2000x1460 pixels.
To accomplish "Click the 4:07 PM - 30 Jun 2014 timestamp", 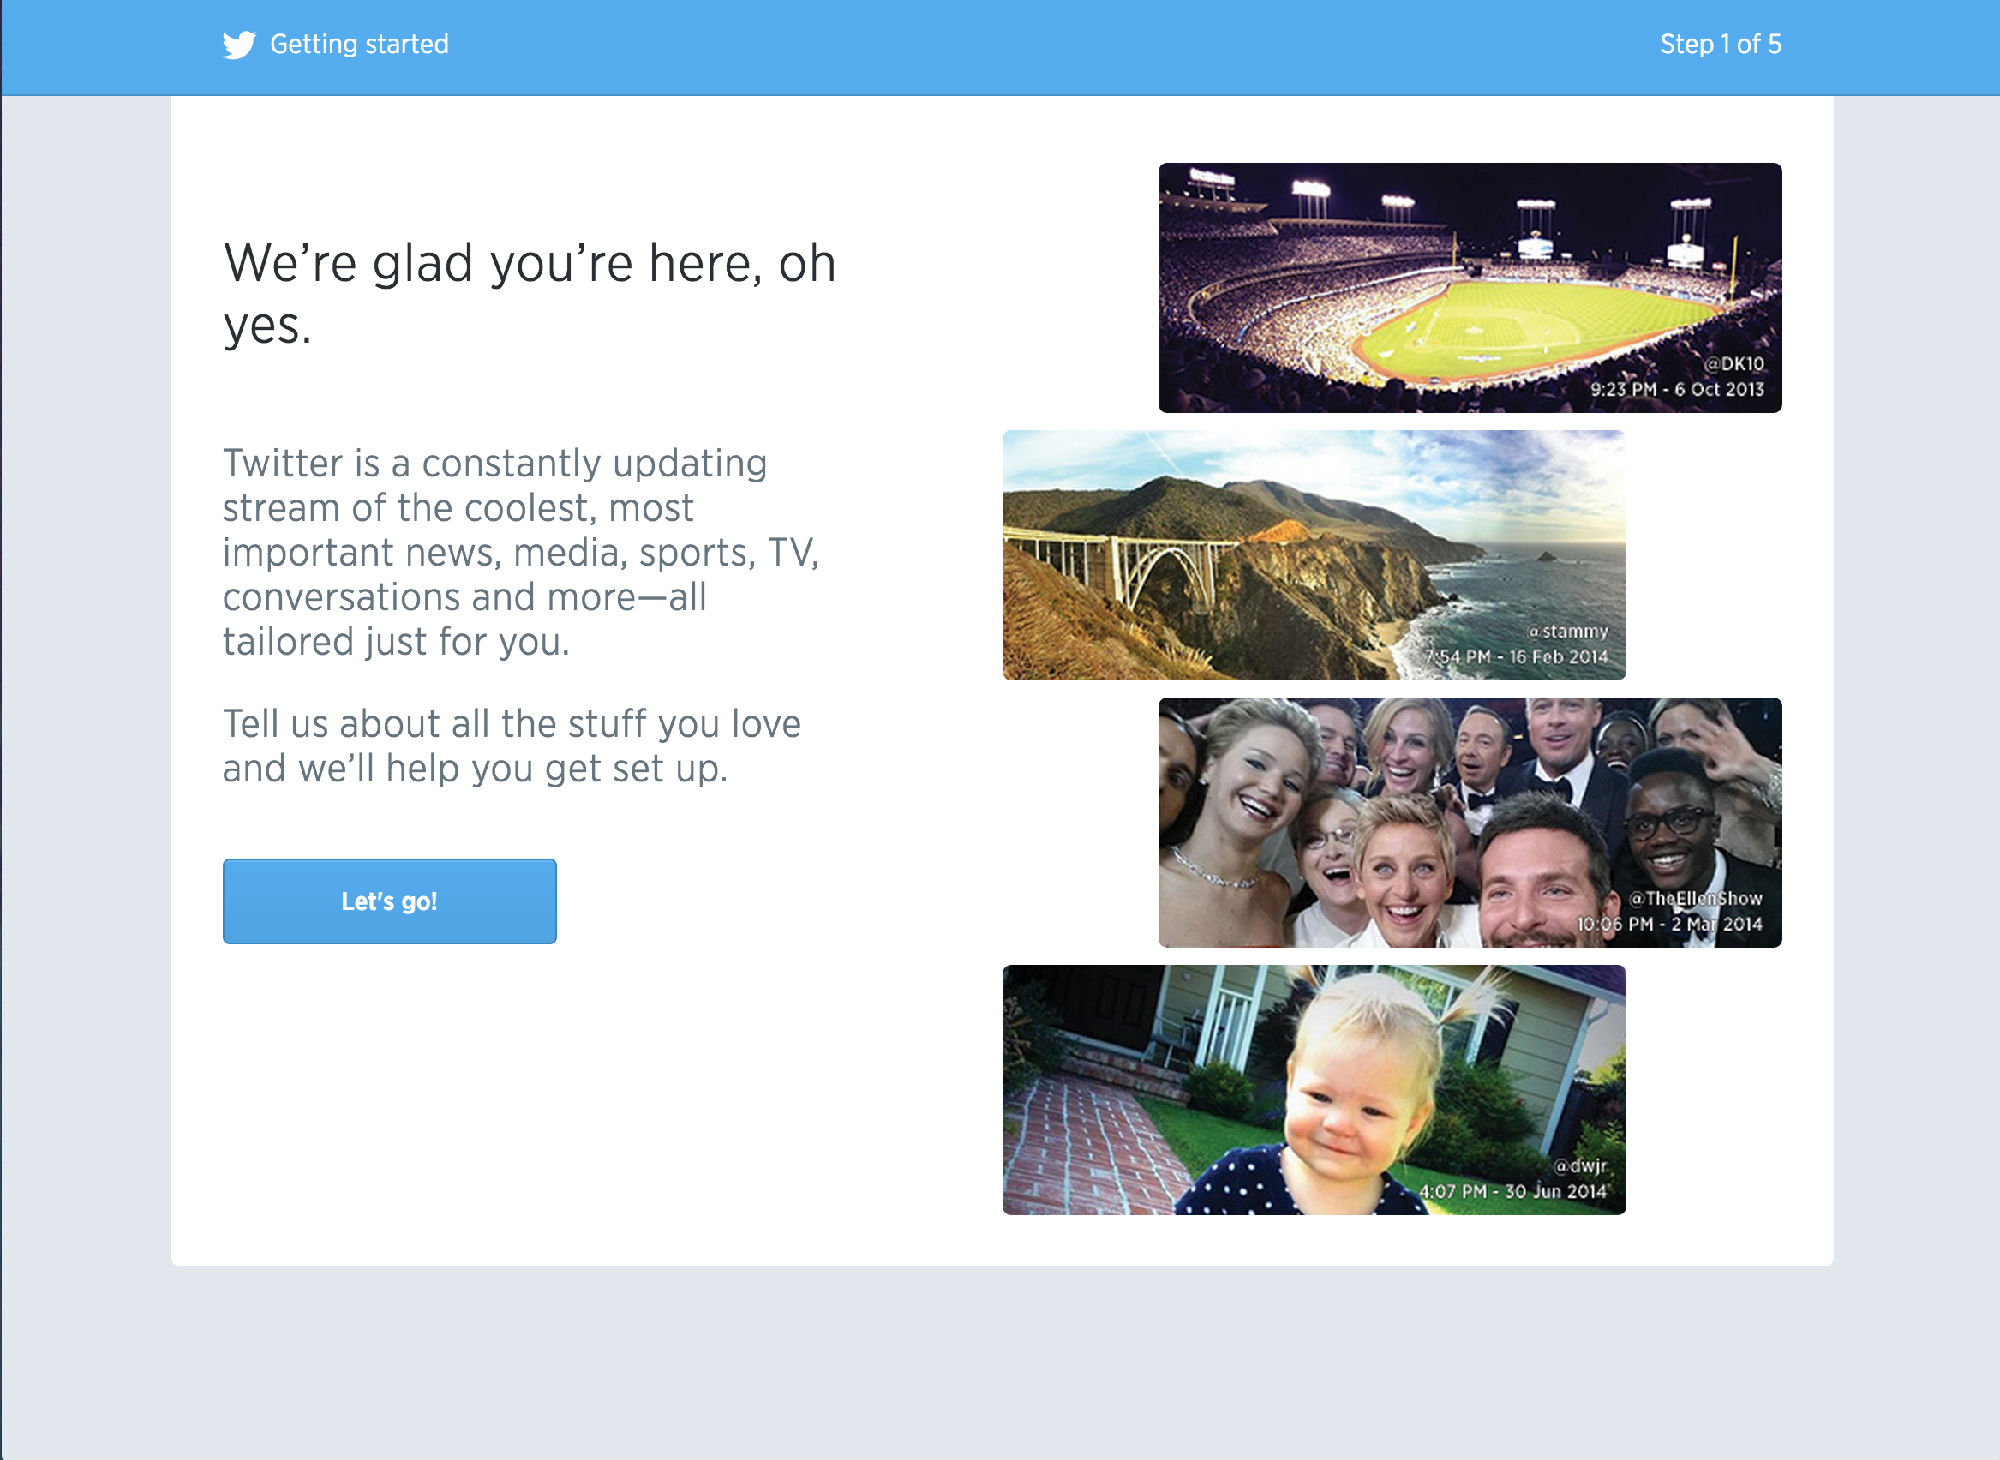I will click(x=1513, y=1191).
